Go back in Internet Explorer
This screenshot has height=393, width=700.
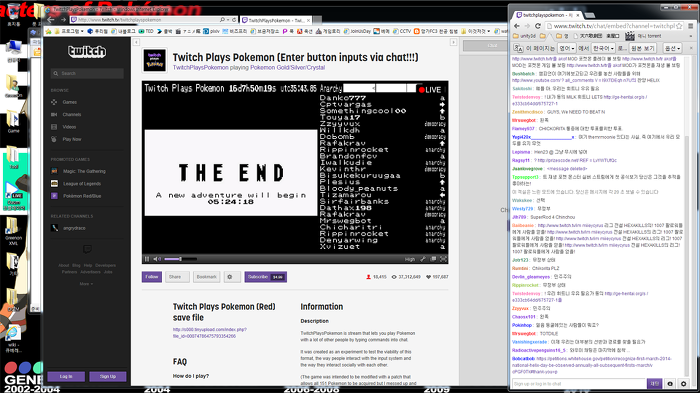pos(51,20)
